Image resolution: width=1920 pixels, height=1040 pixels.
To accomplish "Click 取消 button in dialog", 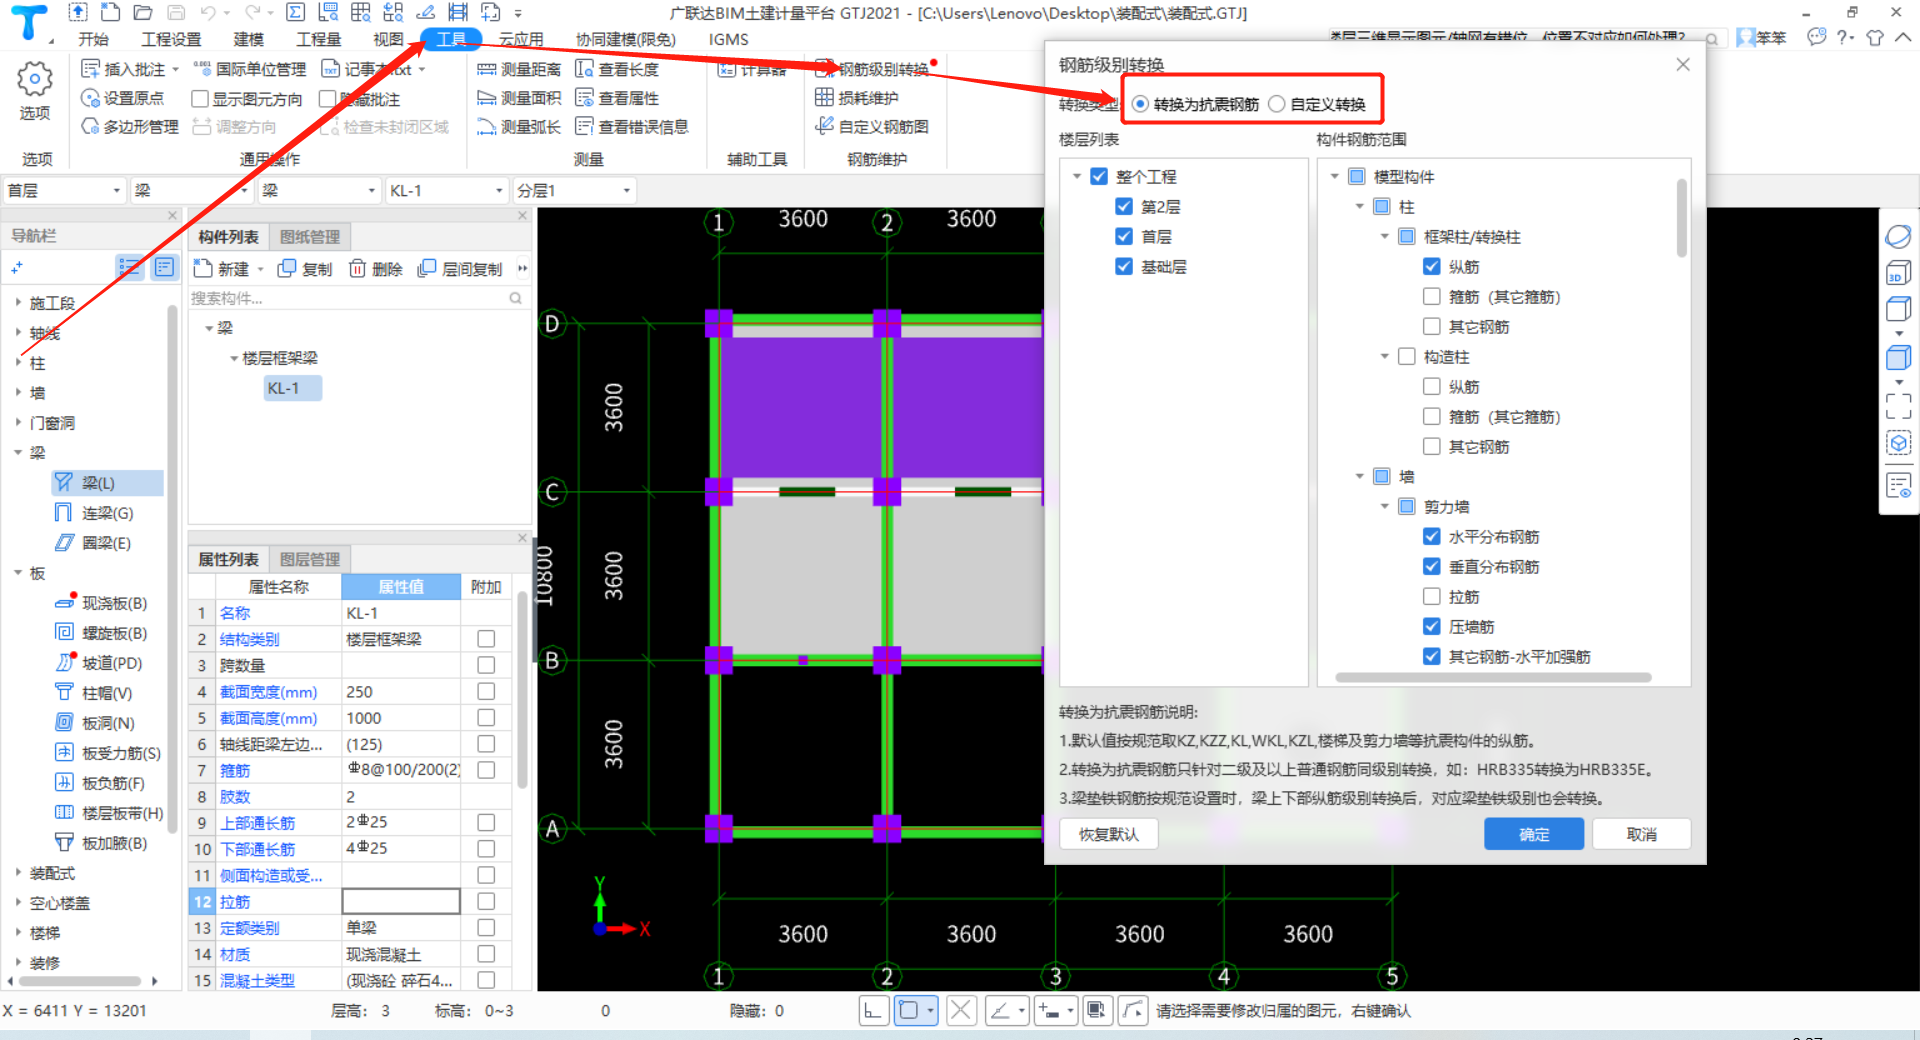I will coord(1641,834).
